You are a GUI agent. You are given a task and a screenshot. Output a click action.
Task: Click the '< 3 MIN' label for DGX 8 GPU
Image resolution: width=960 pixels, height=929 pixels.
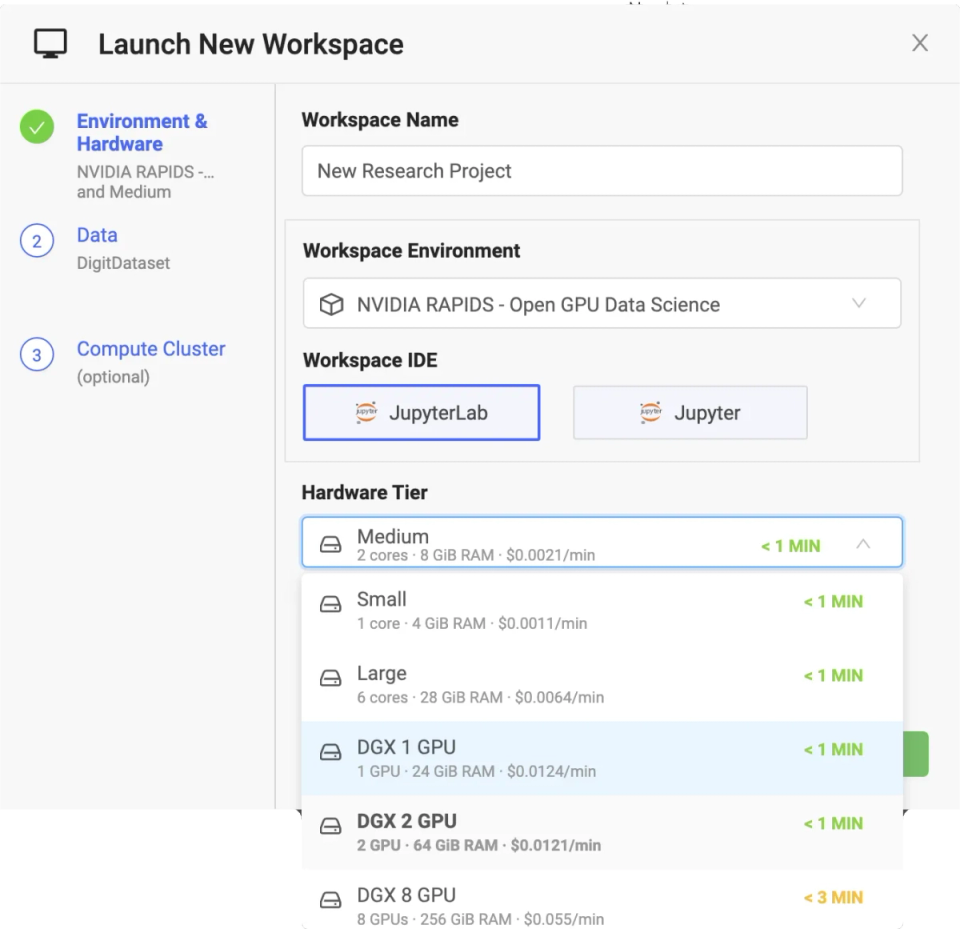tap(833, 898)
